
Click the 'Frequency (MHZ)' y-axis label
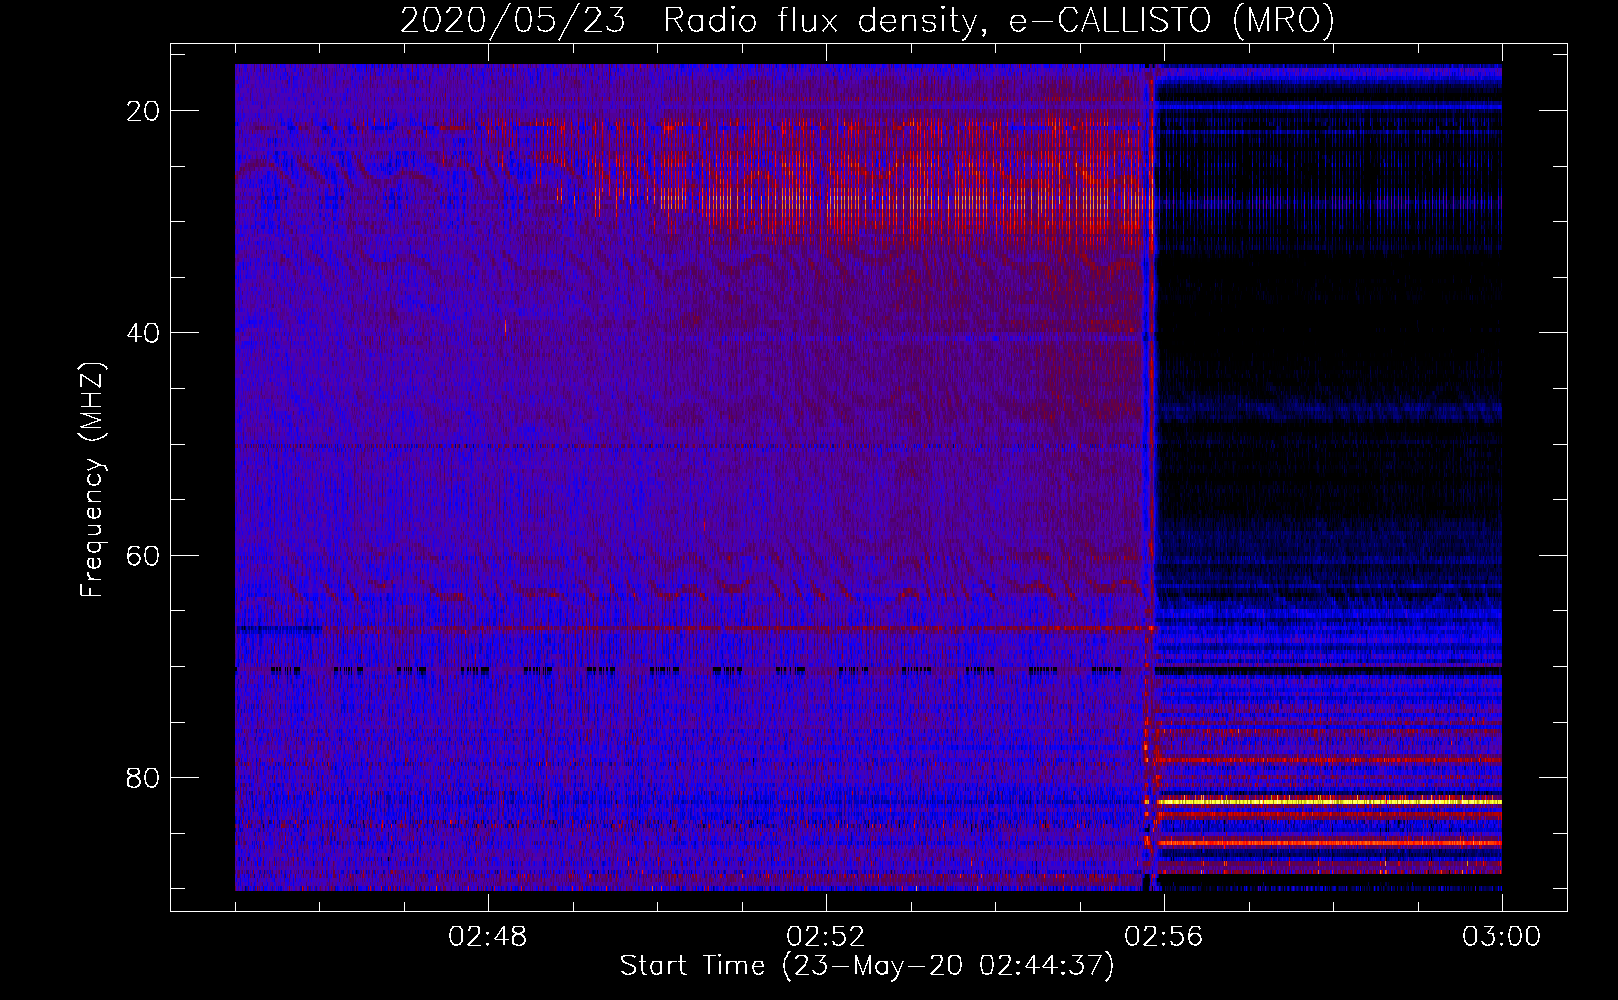(x=92, y=480)
